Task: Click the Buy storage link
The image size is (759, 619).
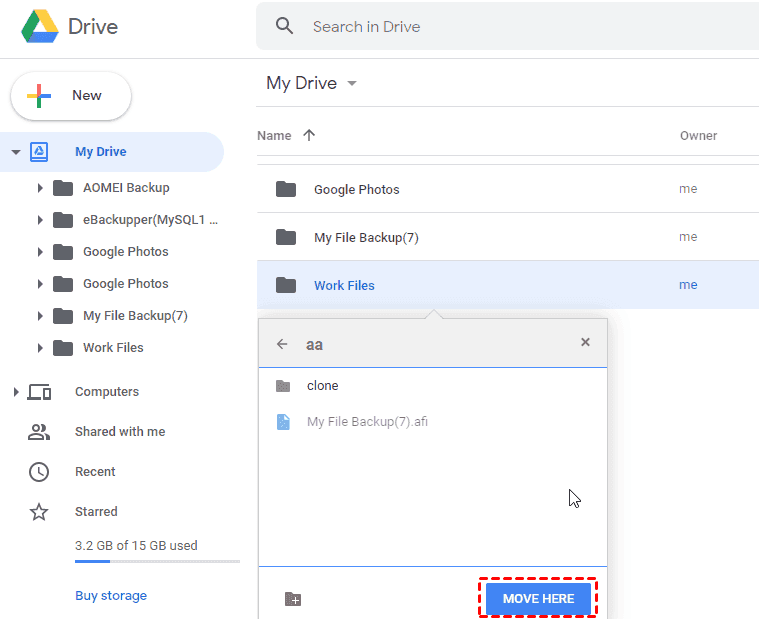Action: (x=111, y=596)
